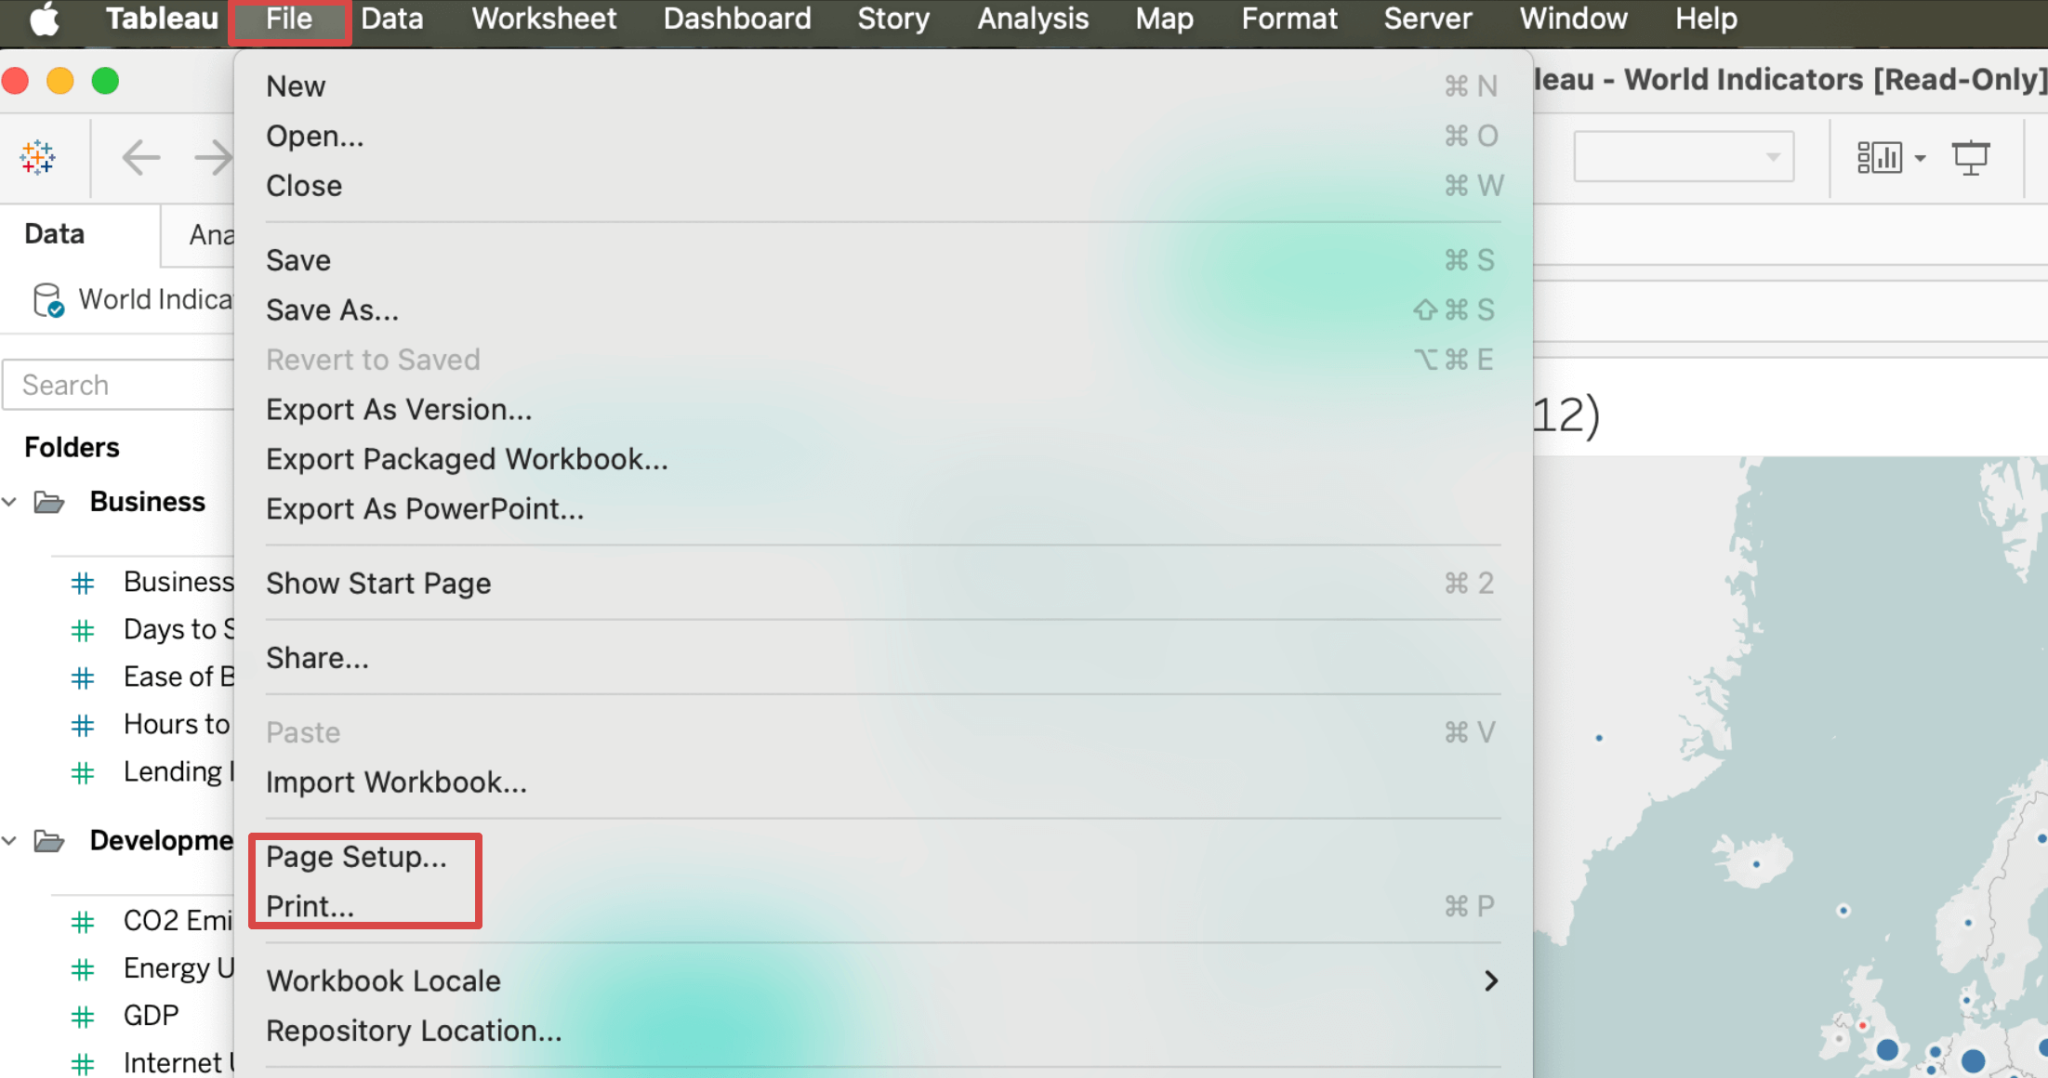Click the forward arrow redo icon

(x=213, y=157)
